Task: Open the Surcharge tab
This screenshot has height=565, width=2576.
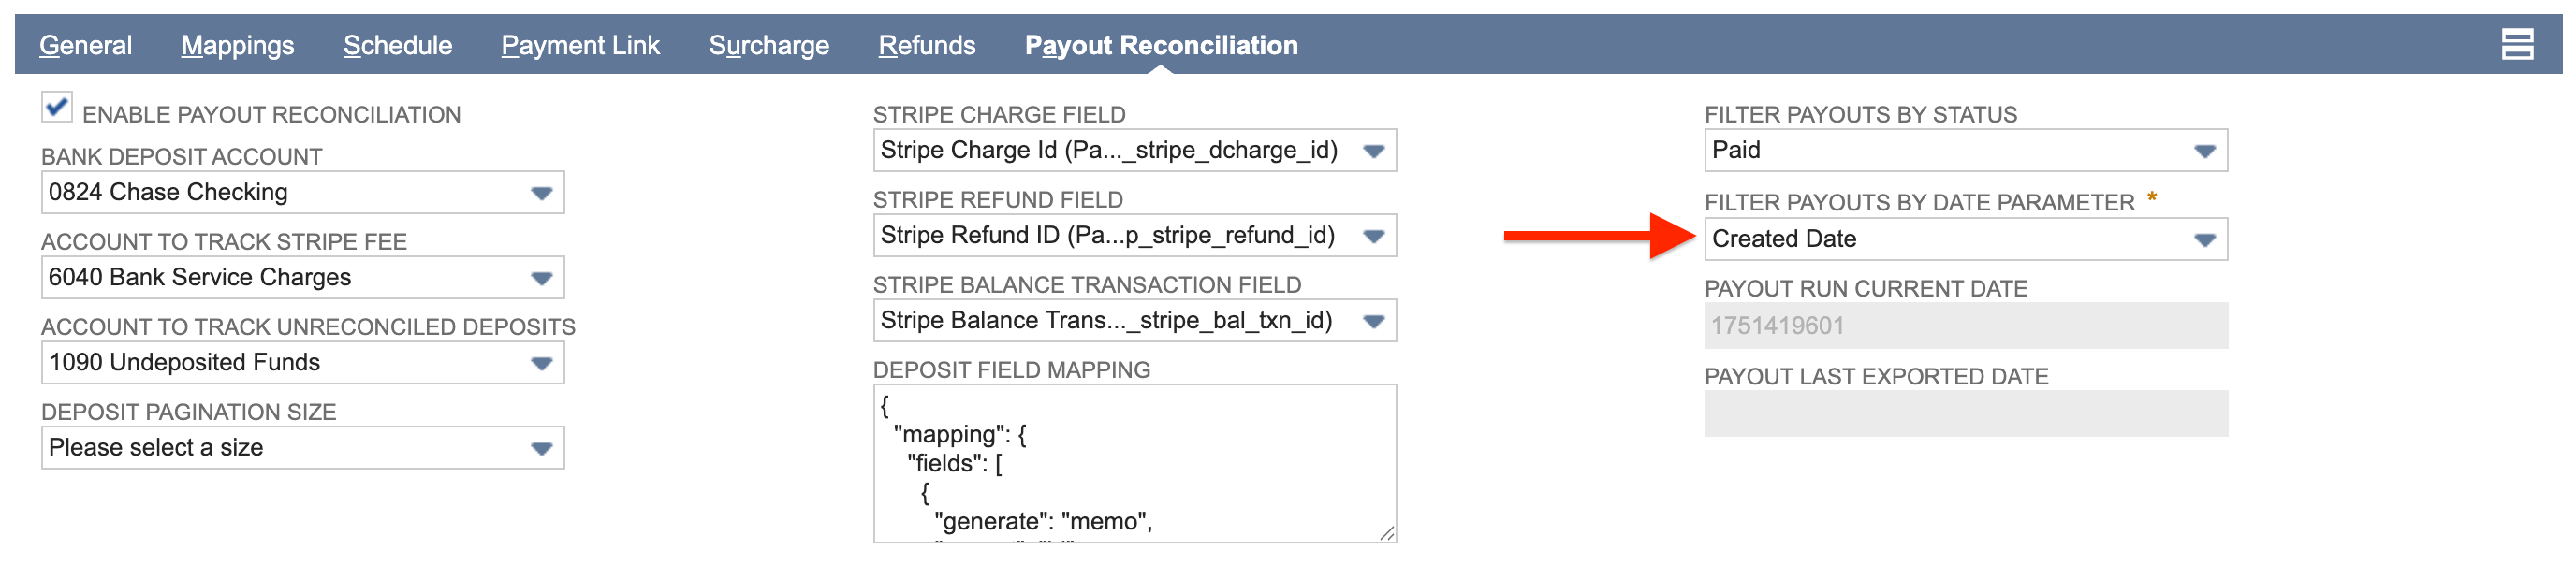Action: click(x=770, y=44)
